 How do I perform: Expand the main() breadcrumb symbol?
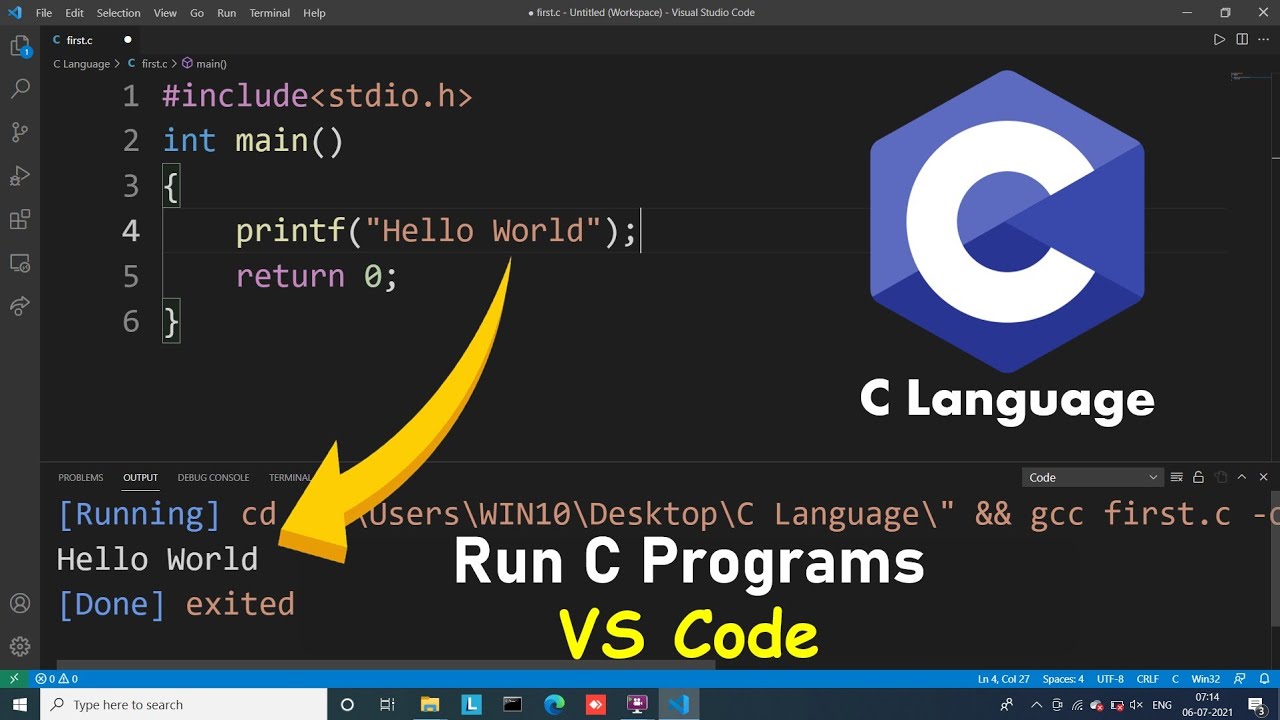pos(204,64)
